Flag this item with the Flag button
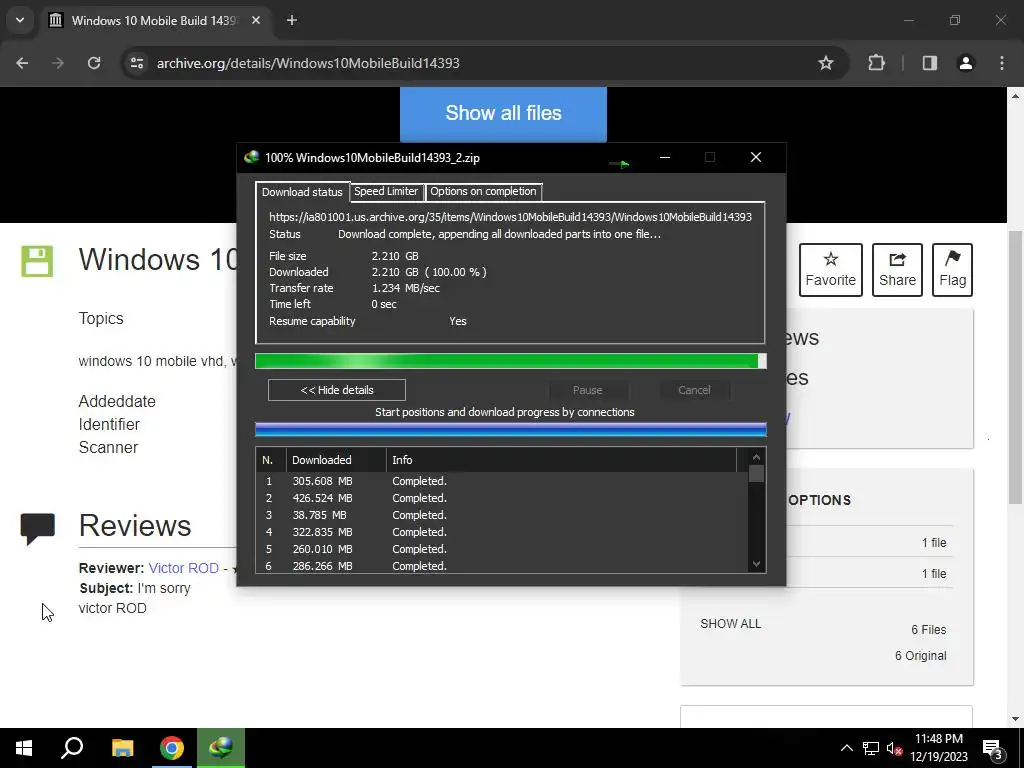The height and width of the screenshot is (768, 1024). click(952, 270)
